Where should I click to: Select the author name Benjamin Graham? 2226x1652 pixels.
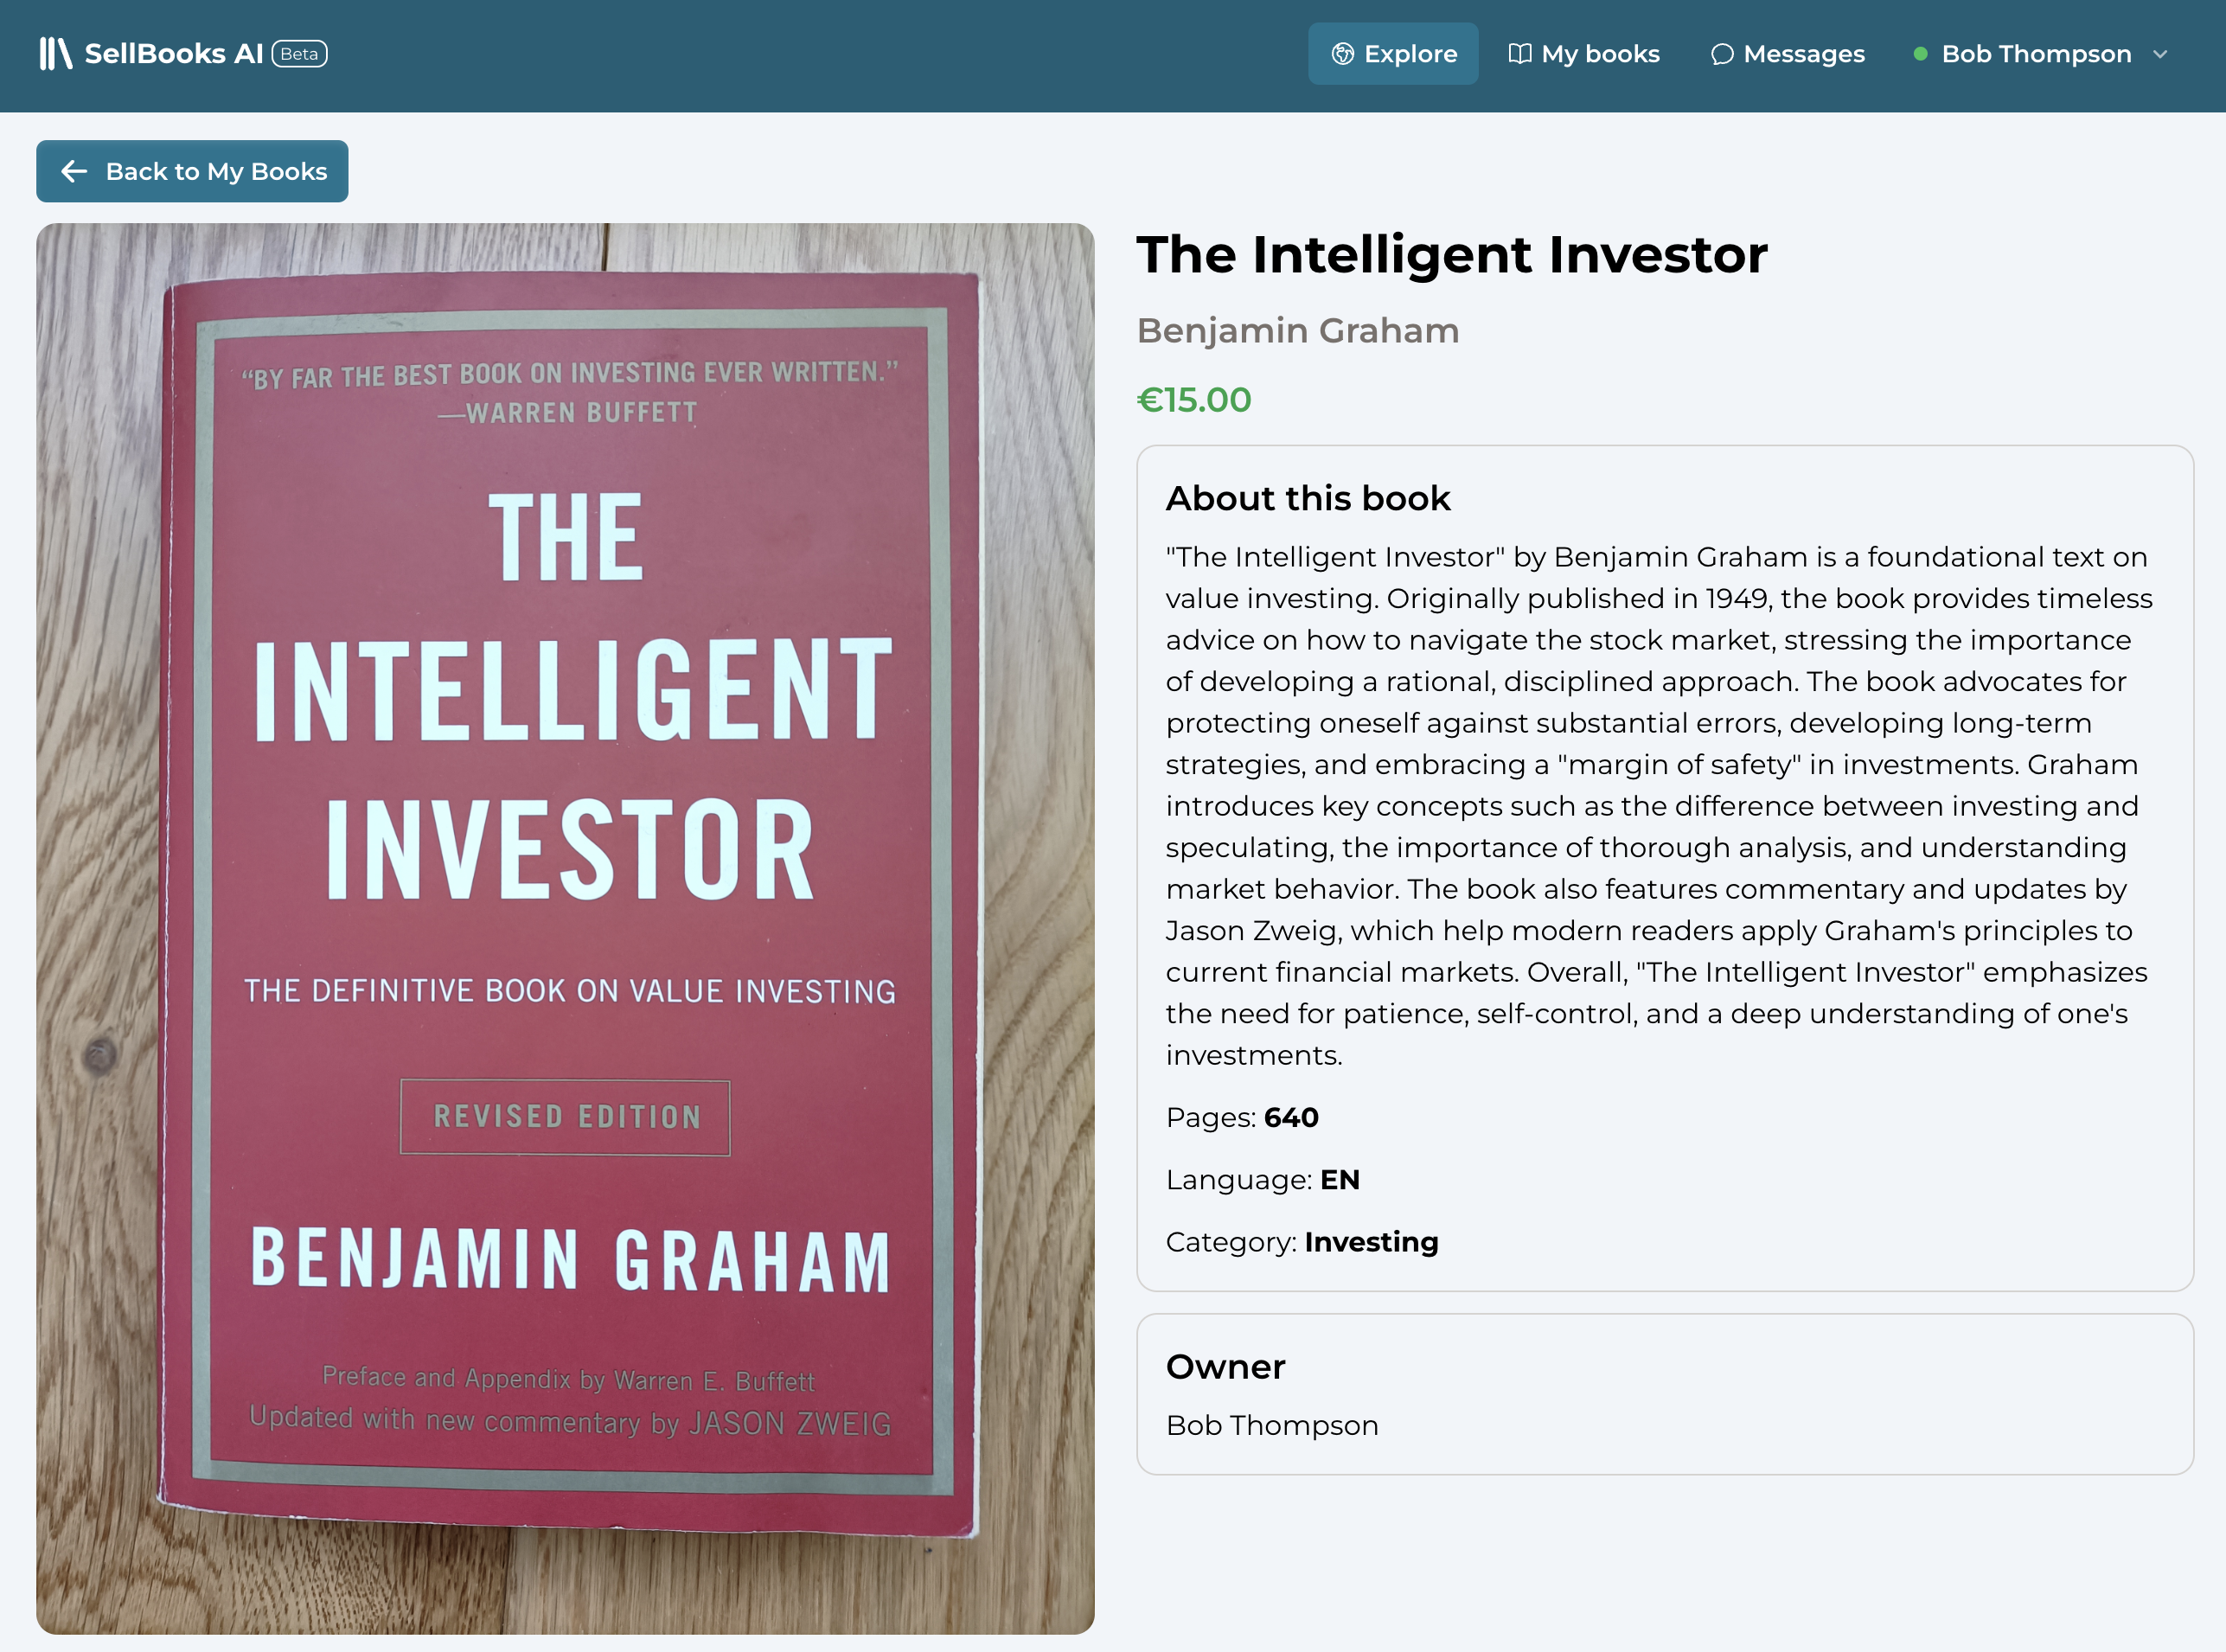point(1297,330)
